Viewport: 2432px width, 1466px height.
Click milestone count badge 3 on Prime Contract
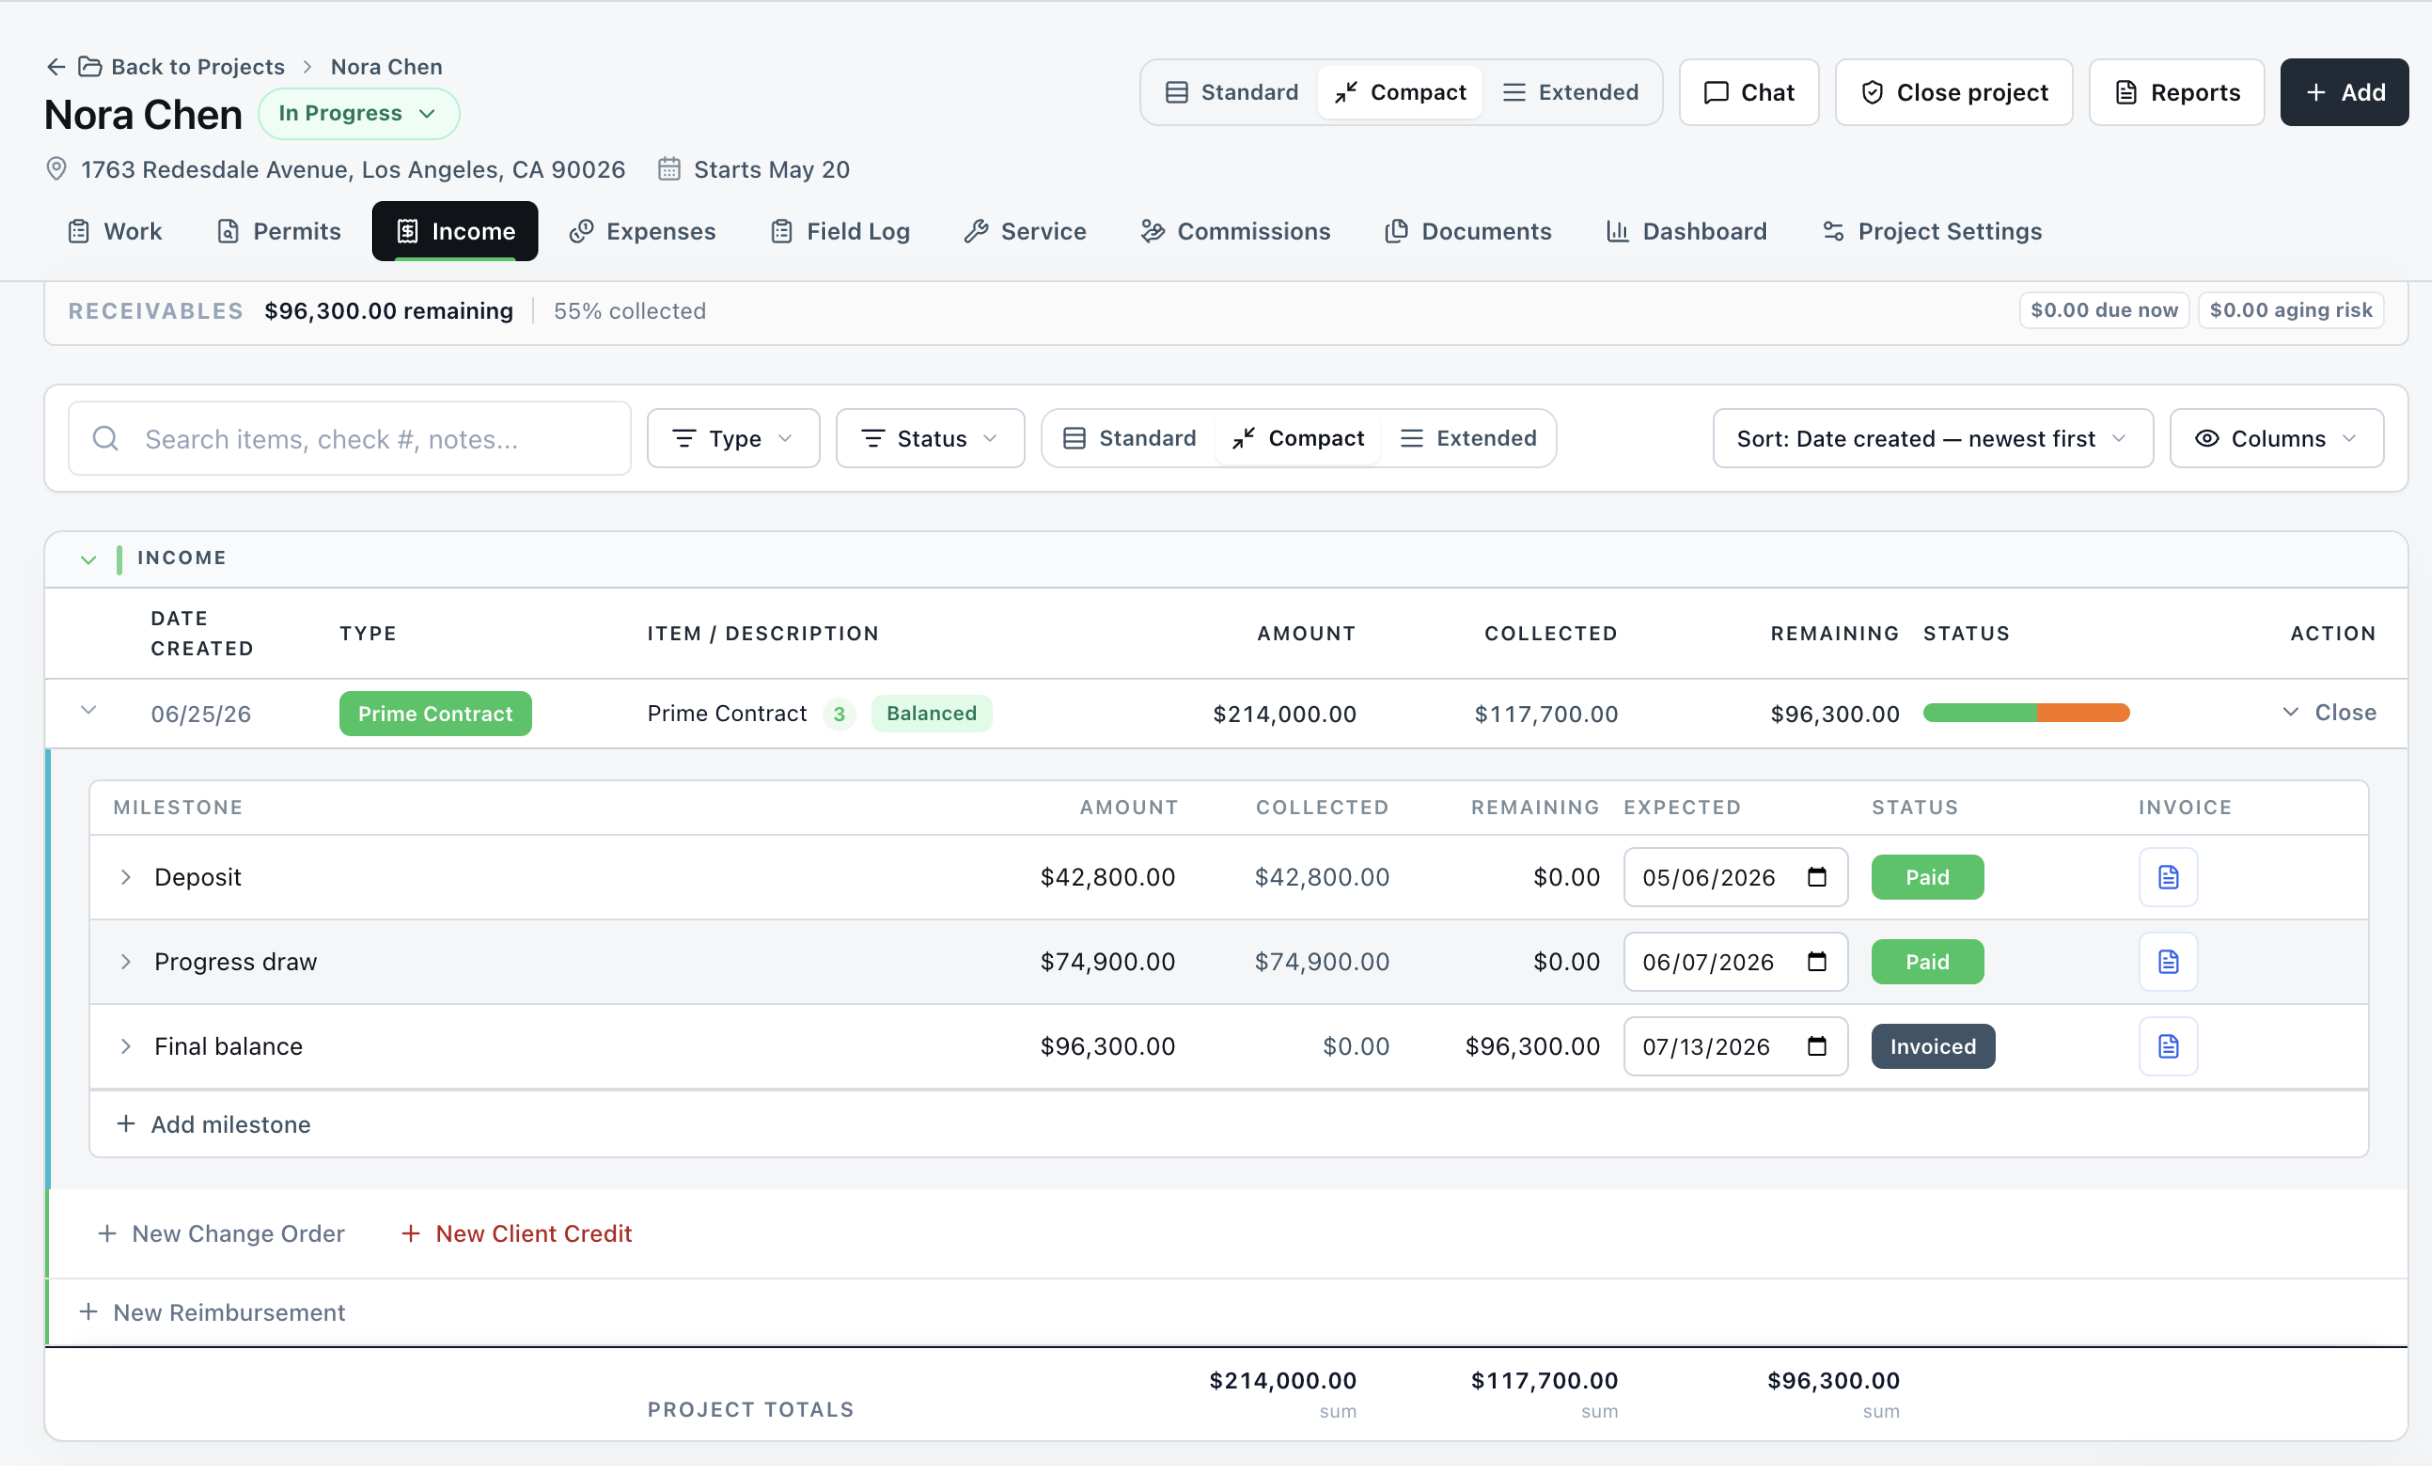839,714
